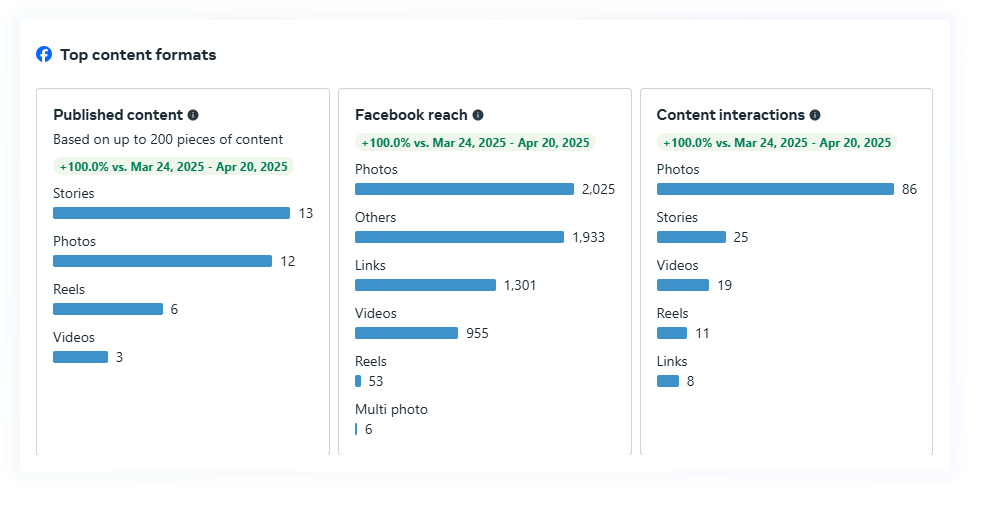Image resolution: width=989 pixels, height=511 pixels.
Task: Click the Reels bar showing 6
Action: tap(108, 309)
